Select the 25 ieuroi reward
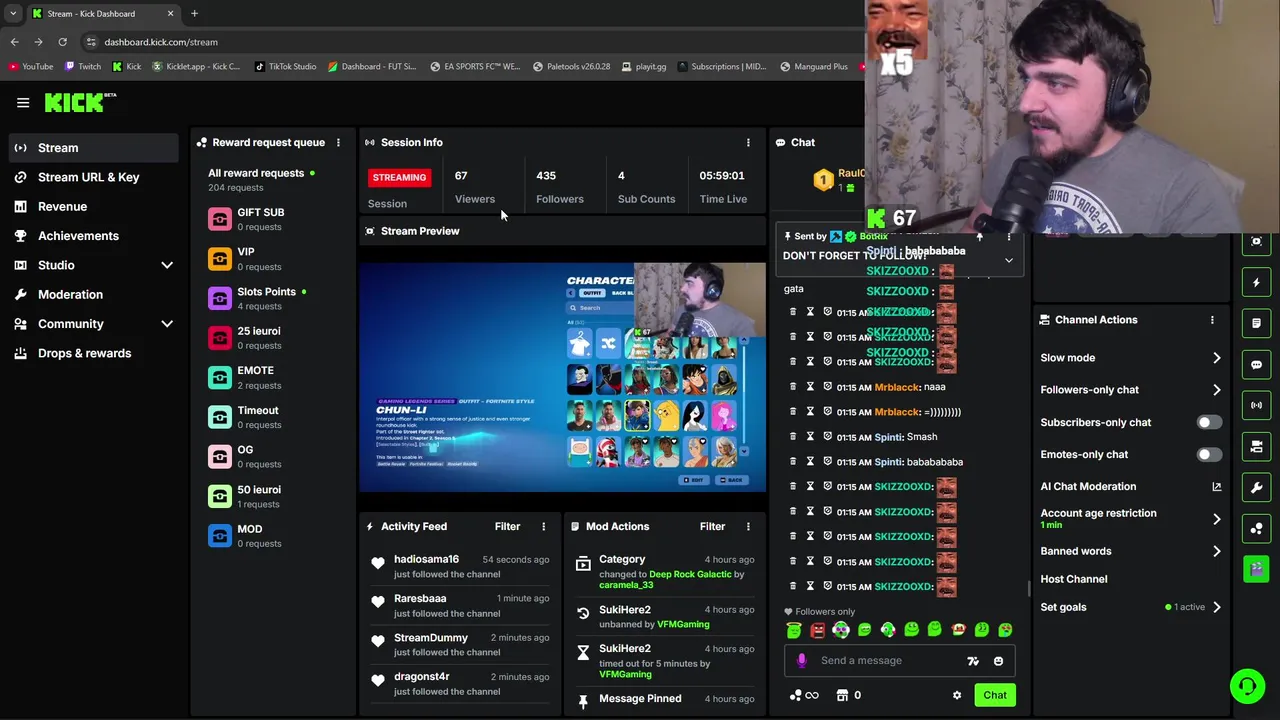Screen dimensions: 1280x720 pyautogui.click(x=272, y=338)
